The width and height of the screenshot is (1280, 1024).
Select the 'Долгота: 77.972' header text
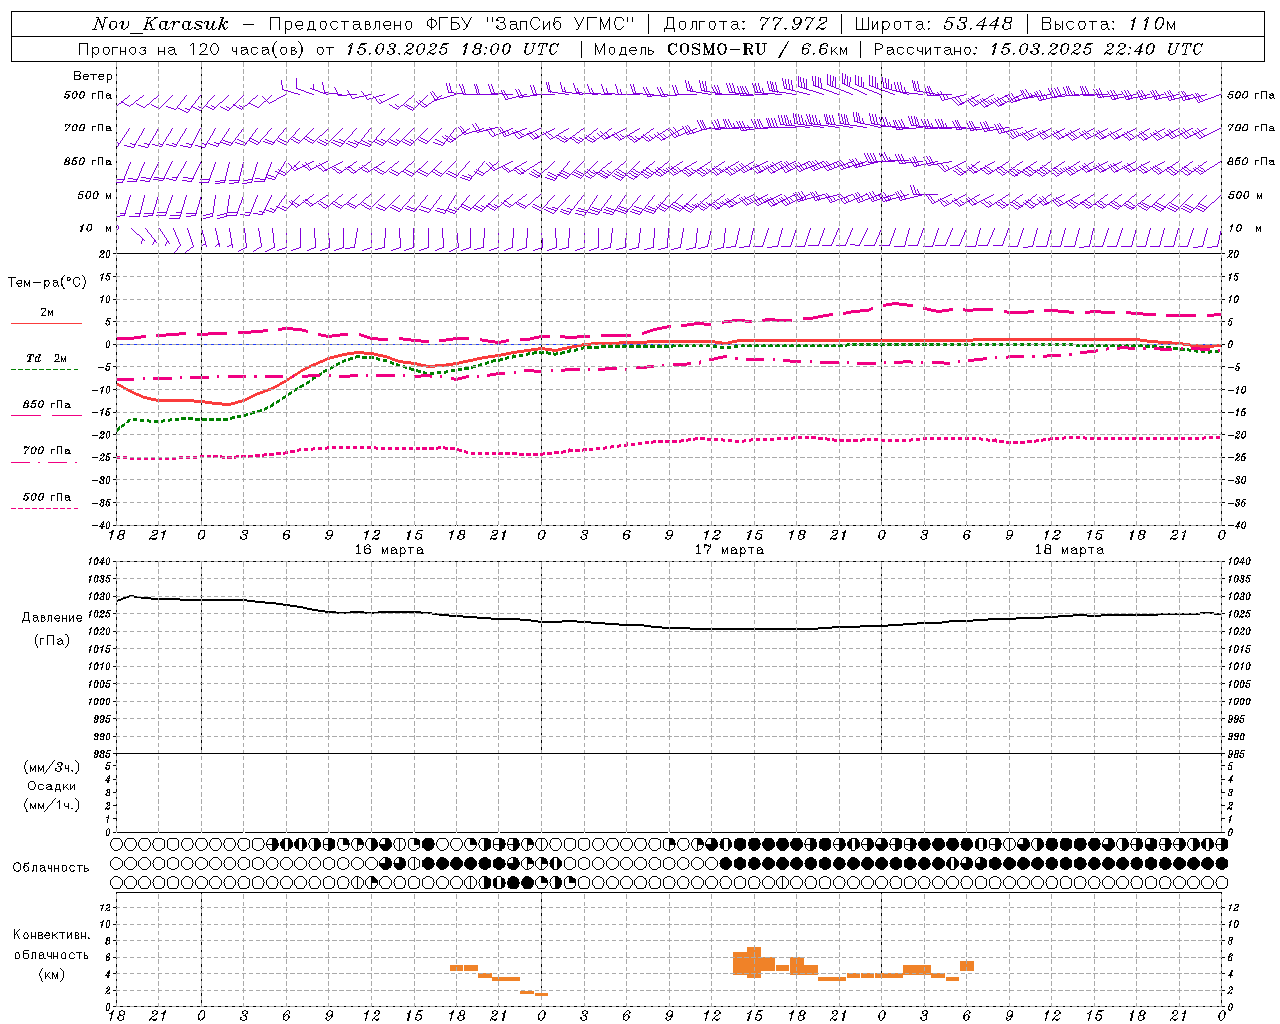tap(745, 24)
